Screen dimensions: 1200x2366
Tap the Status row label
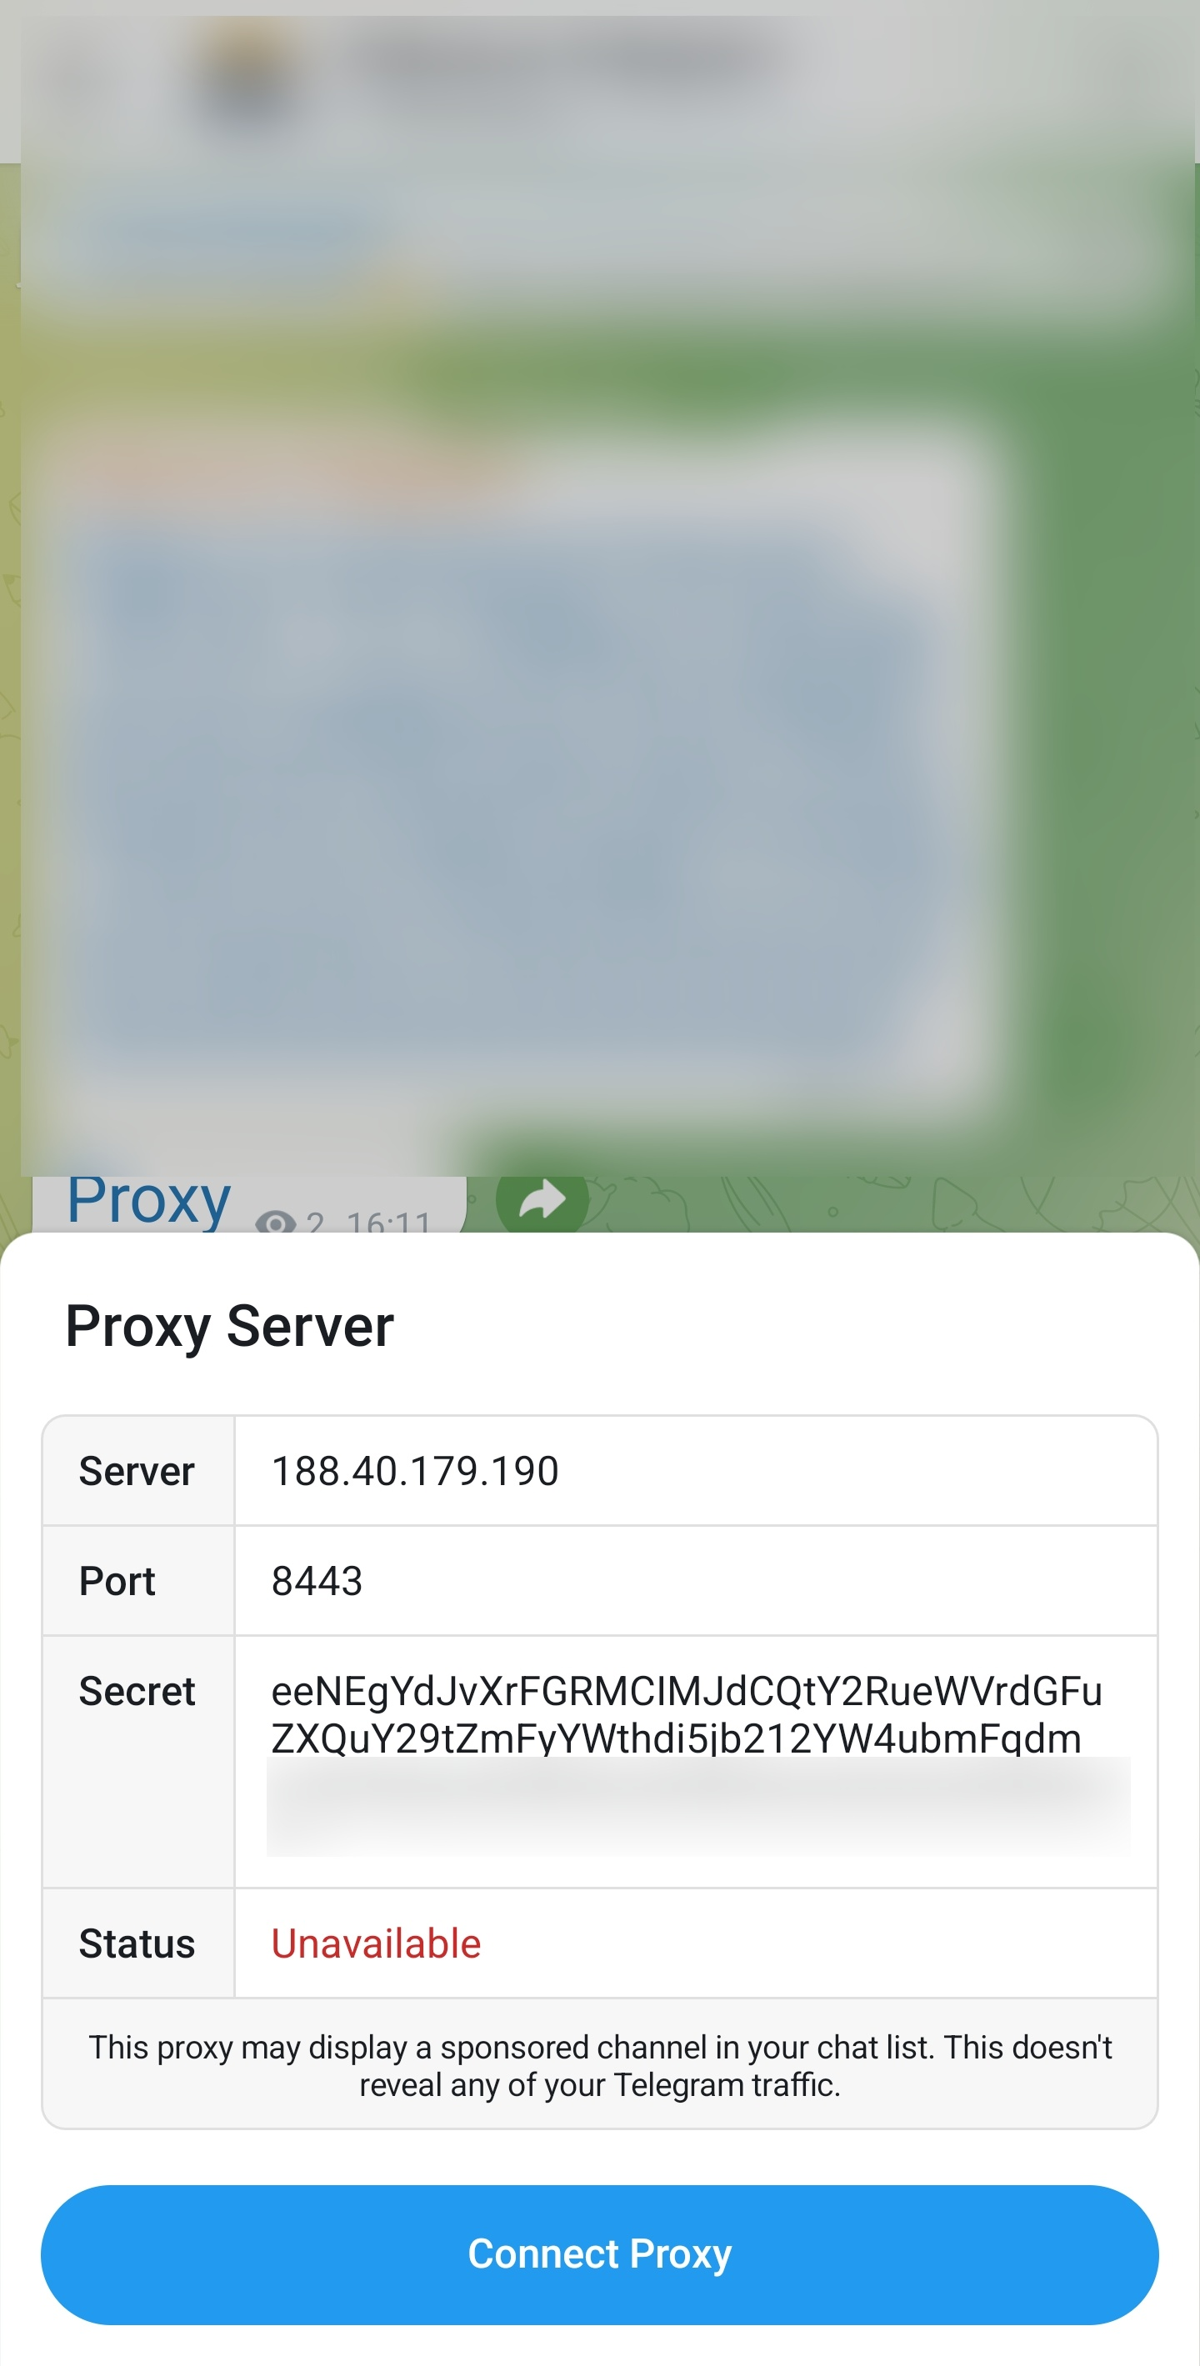[137, 1943]
